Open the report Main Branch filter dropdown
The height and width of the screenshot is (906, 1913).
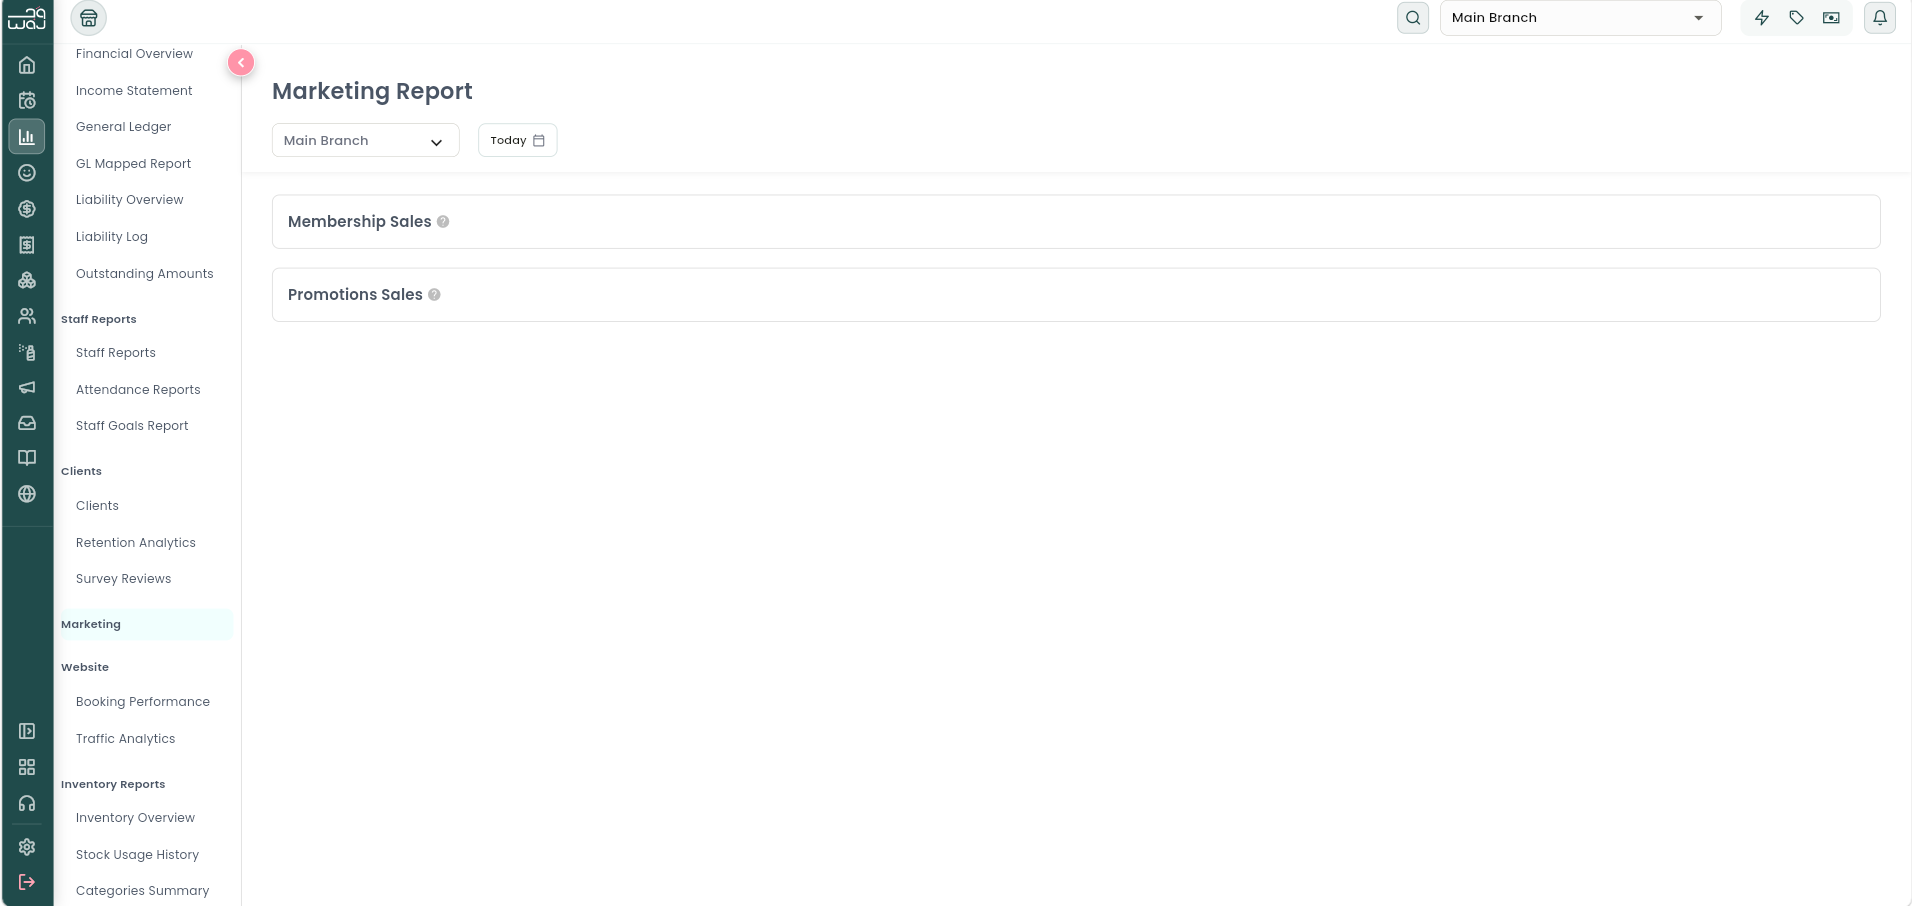(365, 140)
